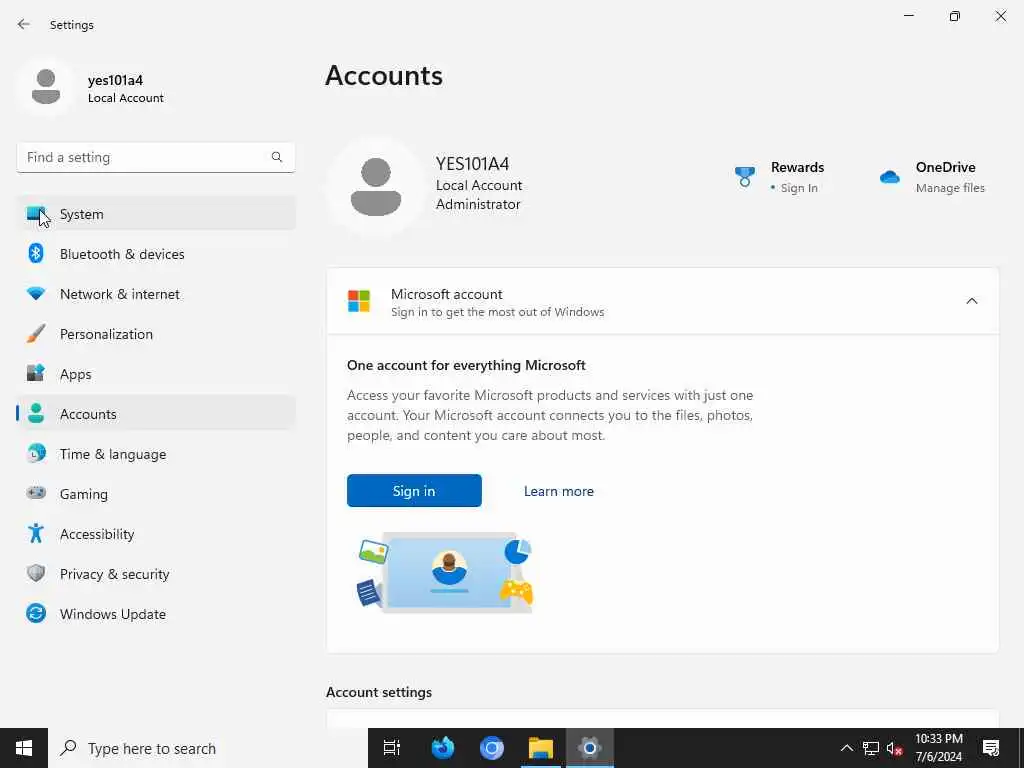Open Bluetooth & devices category
The image size is (1024, 768).
pos(156,254)
